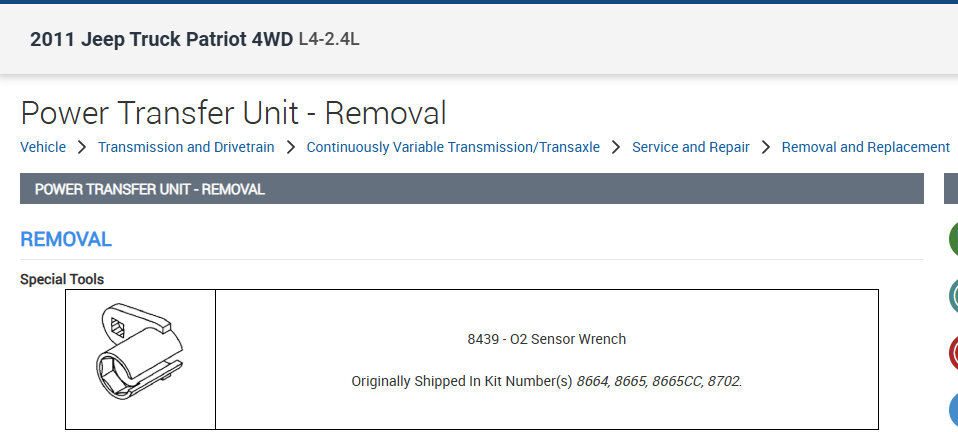Open the O2 Sensor Wrench tool illustration
Viewport: 958px width, 432px height.
[139, 358]
